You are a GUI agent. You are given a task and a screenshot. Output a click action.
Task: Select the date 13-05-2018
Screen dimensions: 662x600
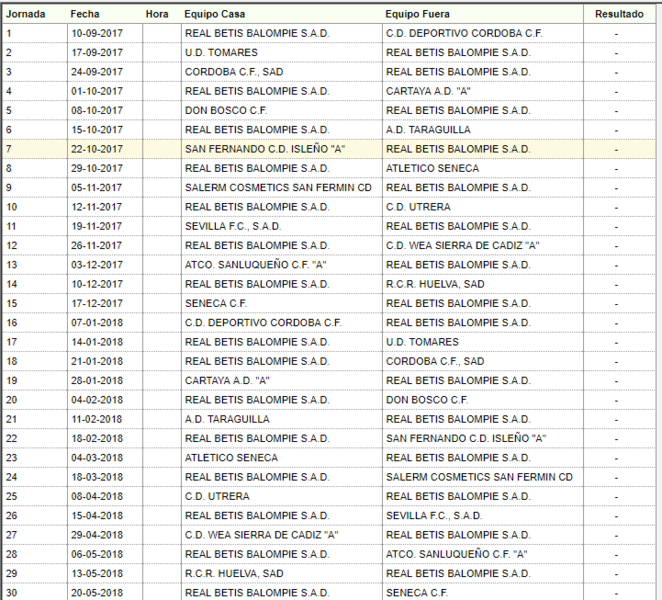pyautogui.click(x=97, y=573)
